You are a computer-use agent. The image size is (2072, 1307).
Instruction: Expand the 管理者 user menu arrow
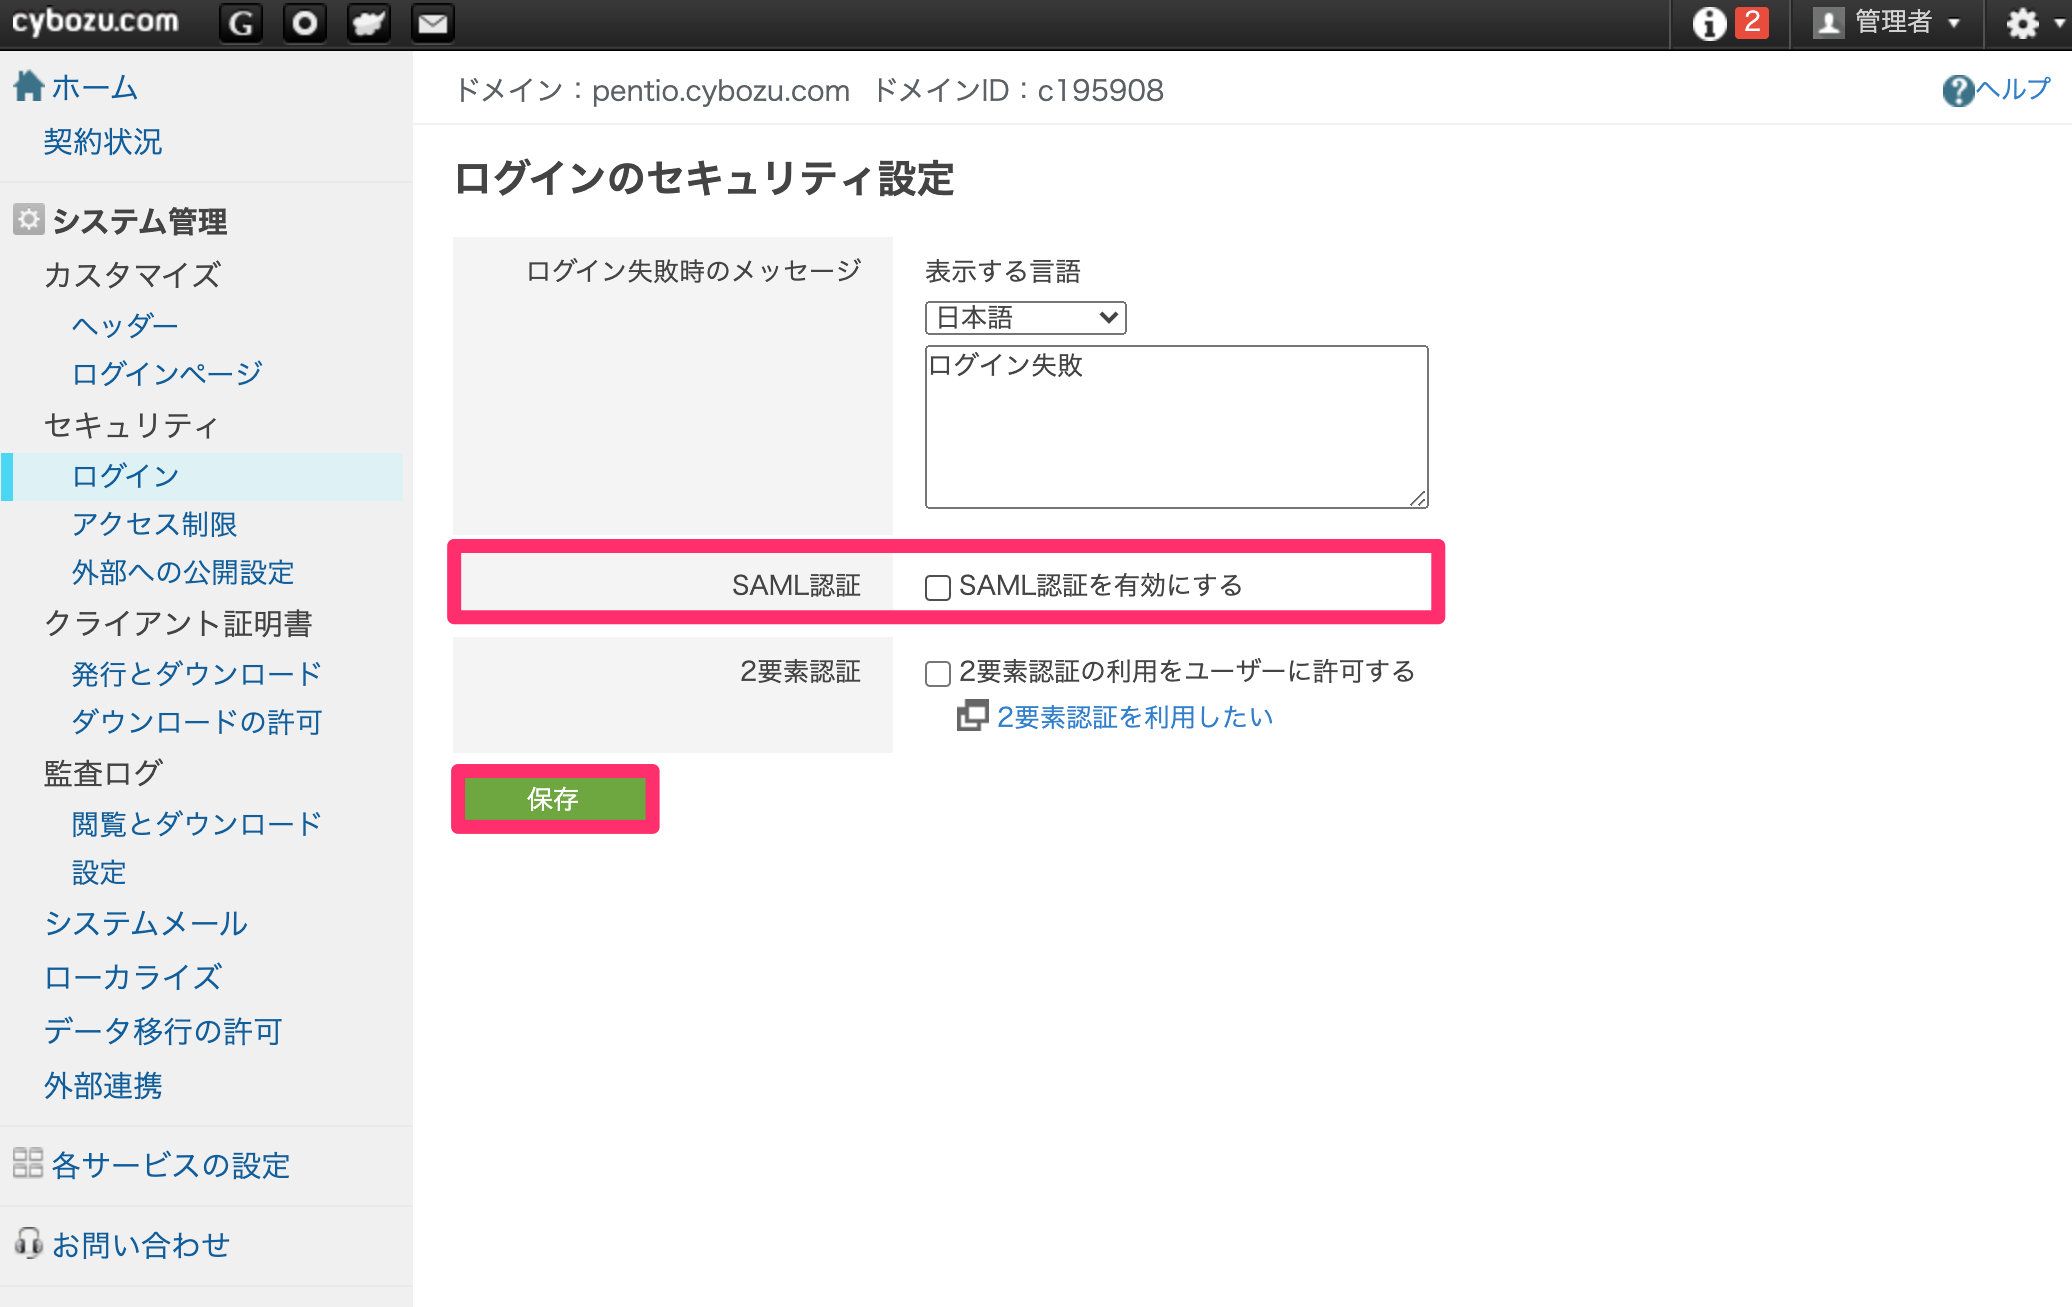coord(1954,24)
